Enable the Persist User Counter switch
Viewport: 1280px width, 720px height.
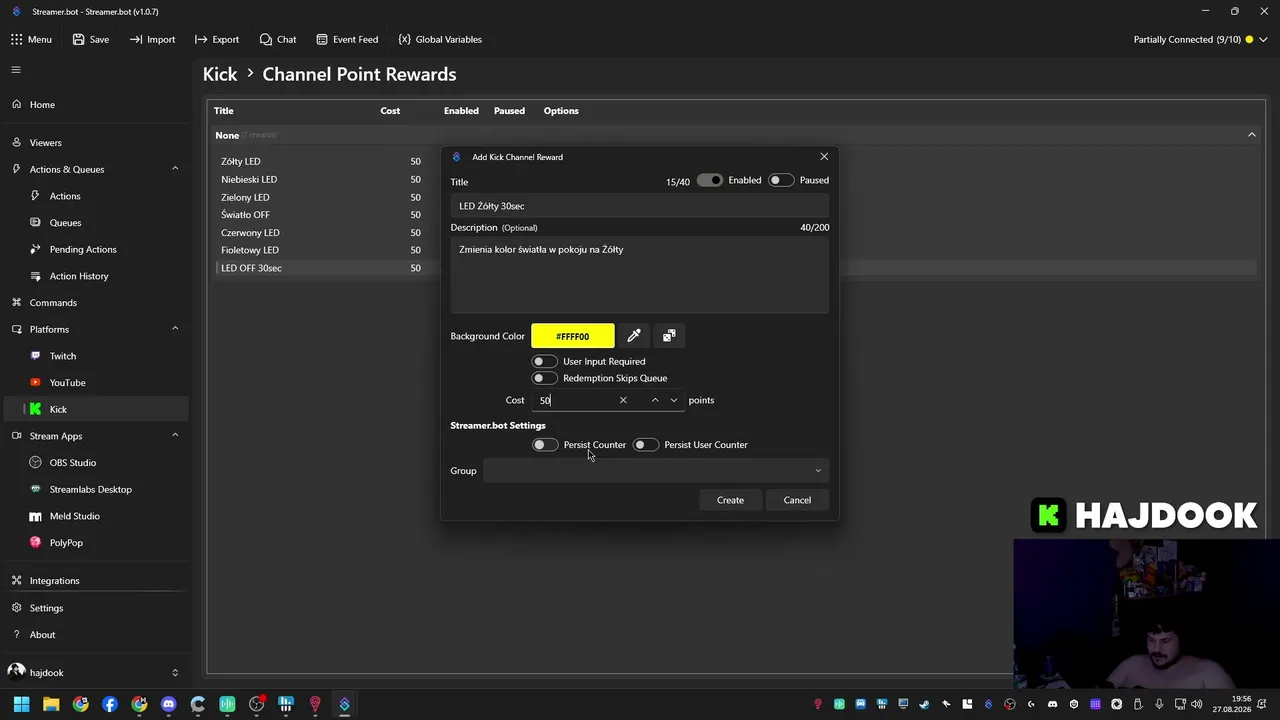pyautogui.click(x=646, y=445)
